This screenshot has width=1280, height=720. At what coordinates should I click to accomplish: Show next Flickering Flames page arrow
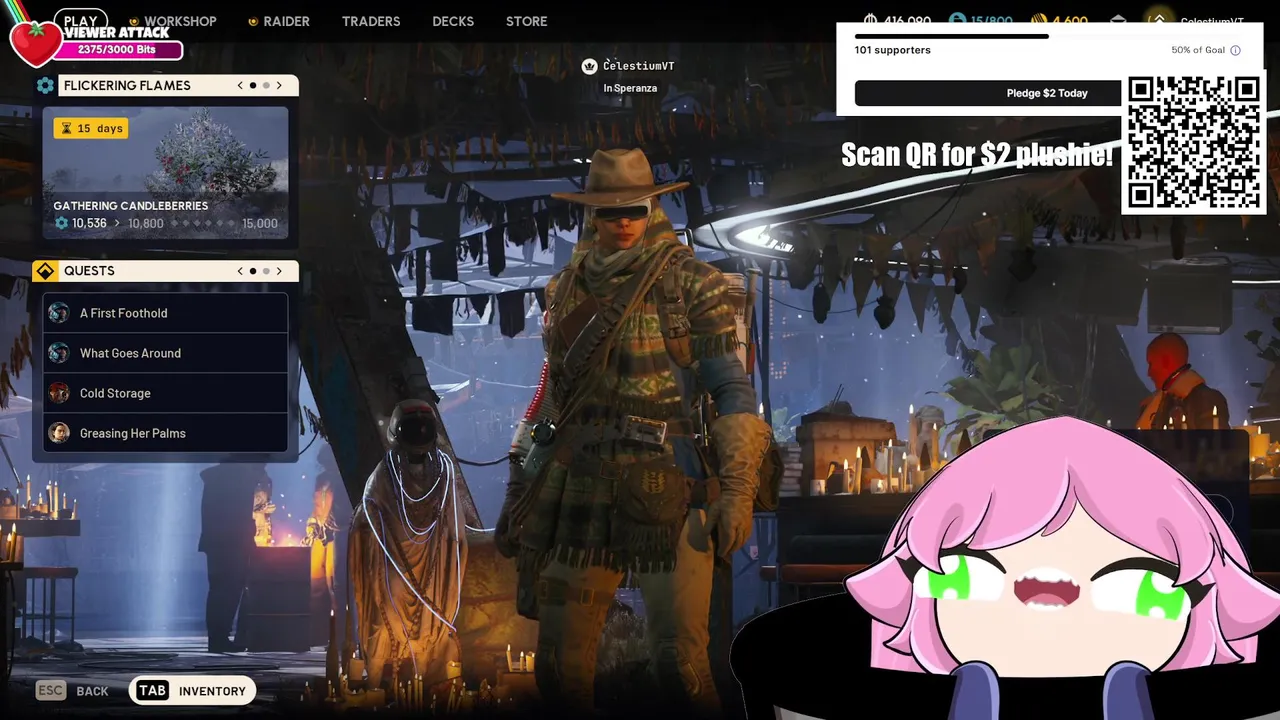pyautogui.click(x=279, y=85)
